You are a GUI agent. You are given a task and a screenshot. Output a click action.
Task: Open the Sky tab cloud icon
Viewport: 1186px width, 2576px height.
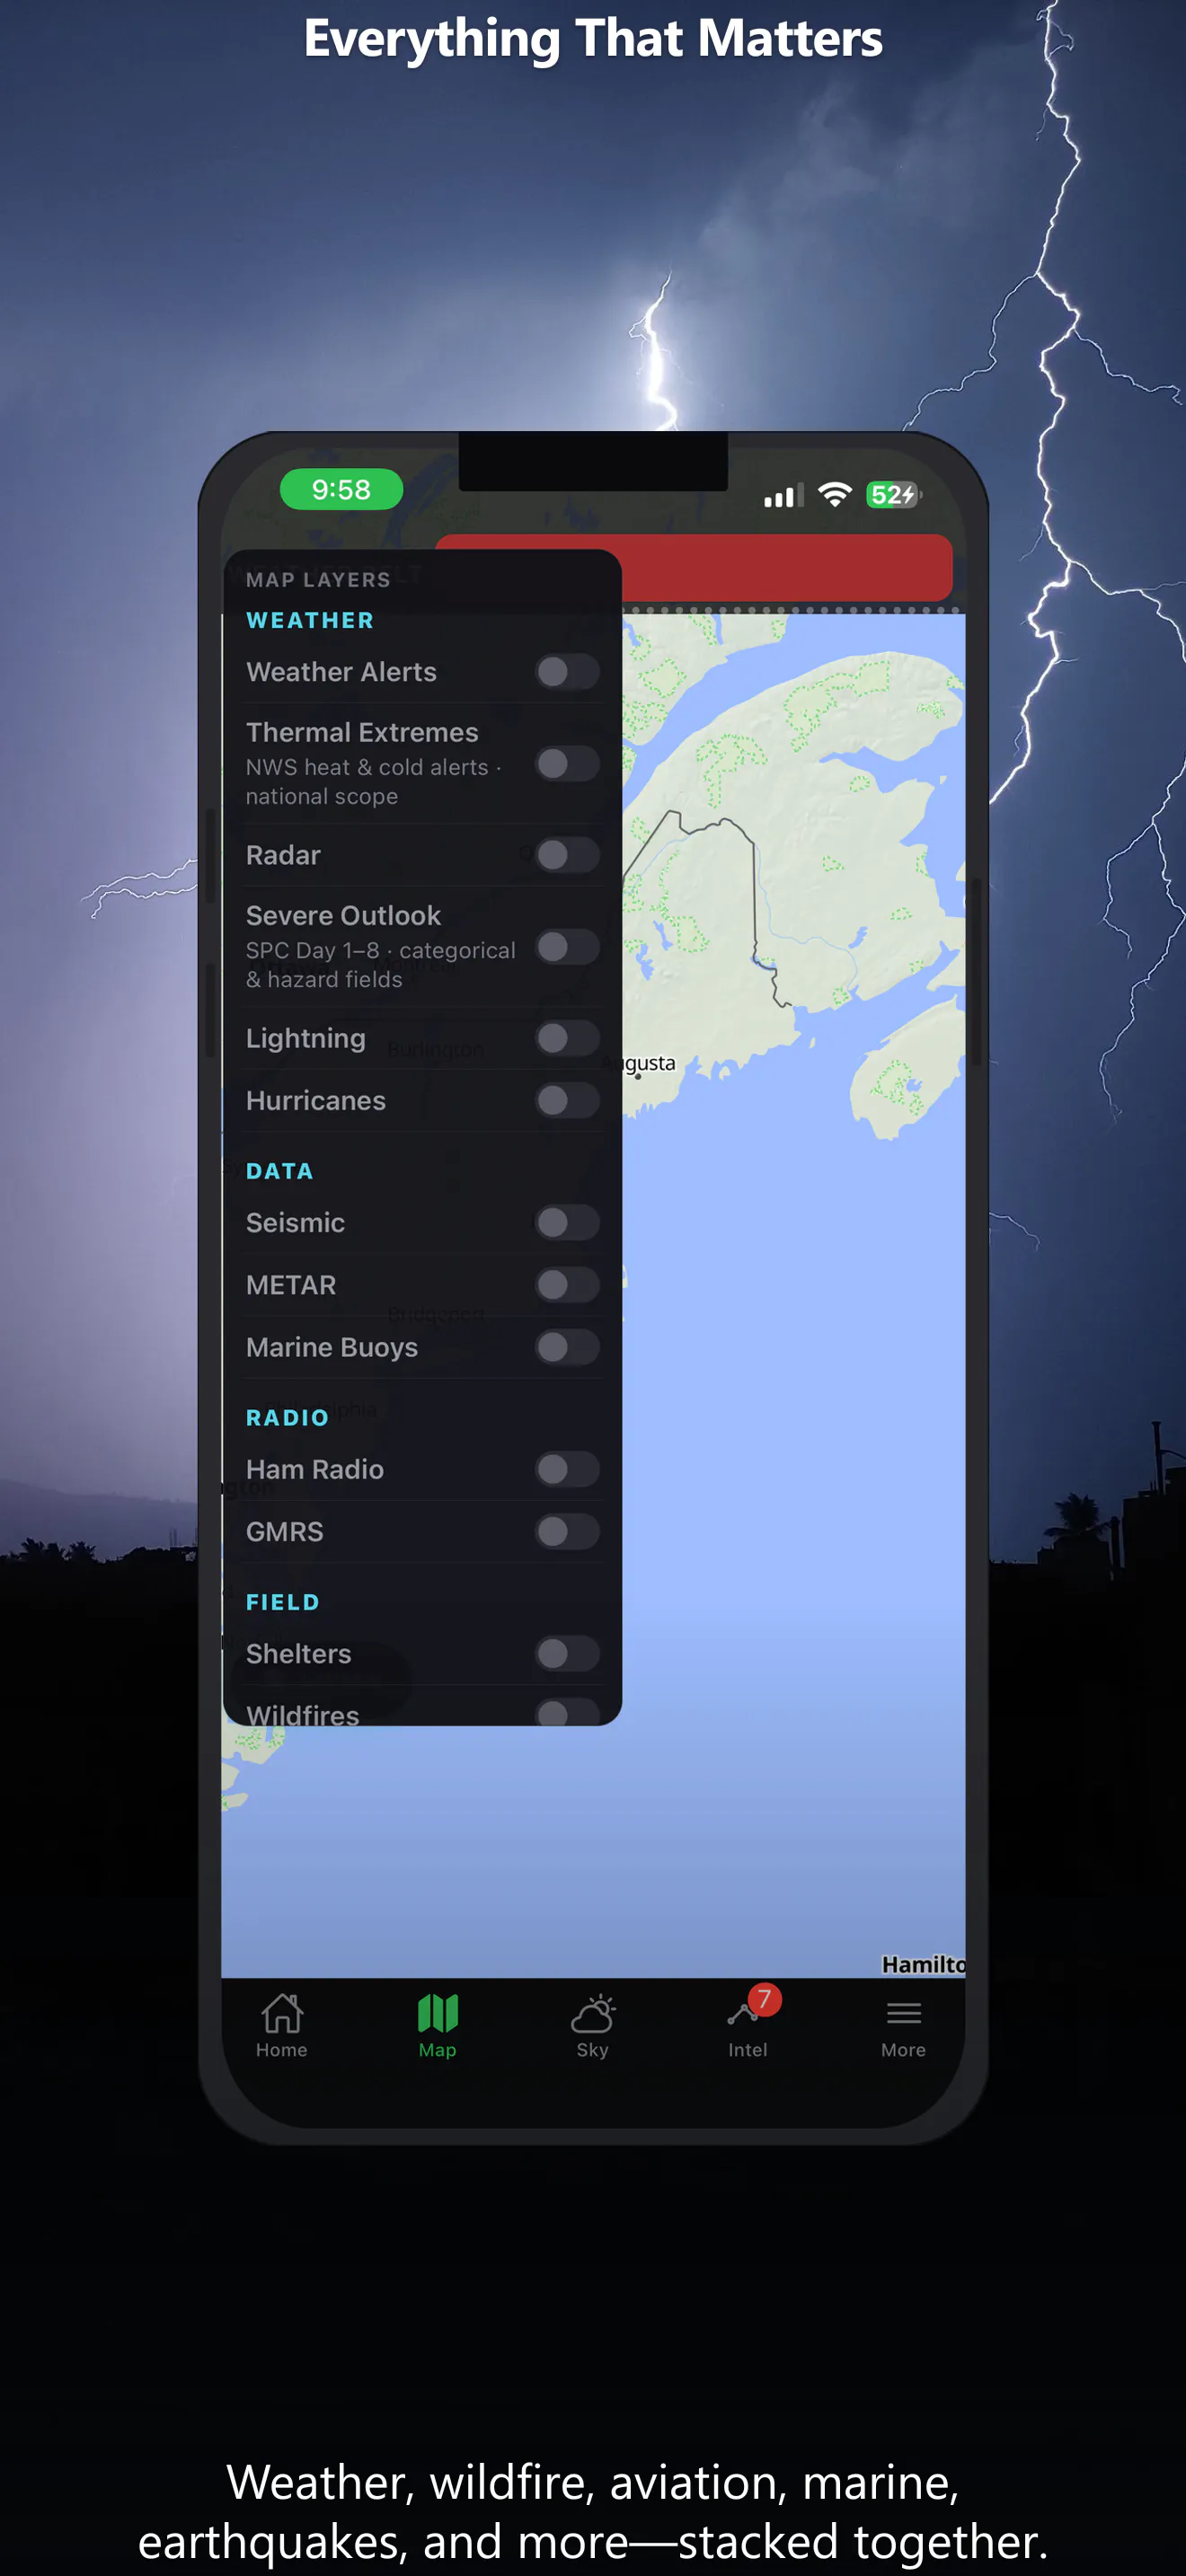(x=593, y=2013)
